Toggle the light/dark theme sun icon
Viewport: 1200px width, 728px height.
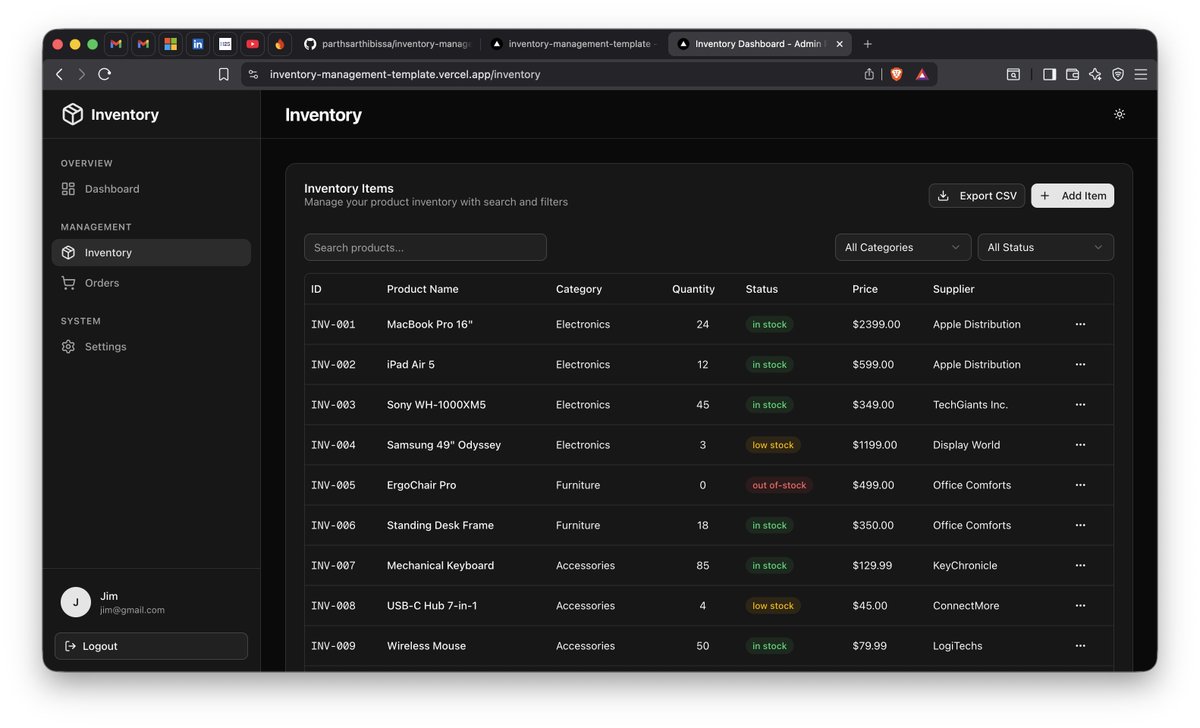pyautogui.click(x=1119, y=114)
